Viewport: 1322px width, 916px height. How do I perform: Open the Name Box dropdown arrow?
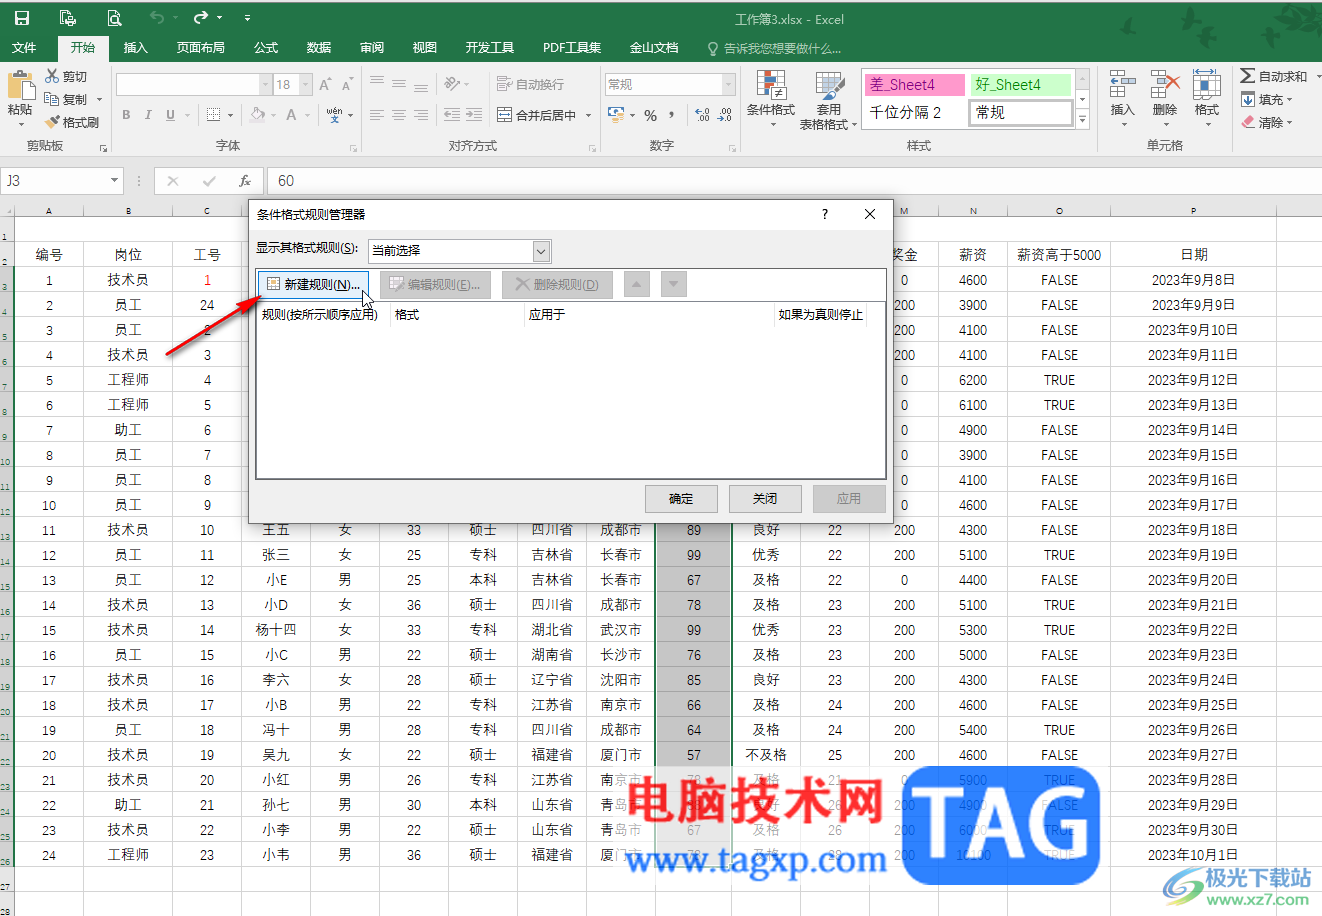pyautogui.click(x=115, y=181)
